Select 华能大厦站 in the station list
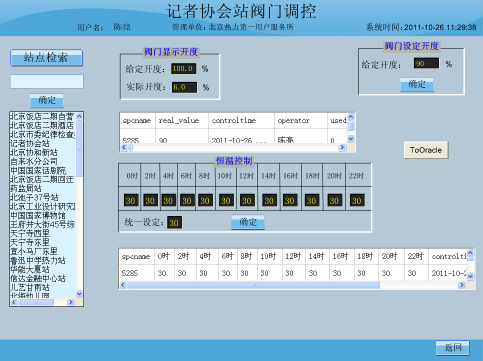Image resolution: width=483 pixels, height=361 pixels. 43,269
